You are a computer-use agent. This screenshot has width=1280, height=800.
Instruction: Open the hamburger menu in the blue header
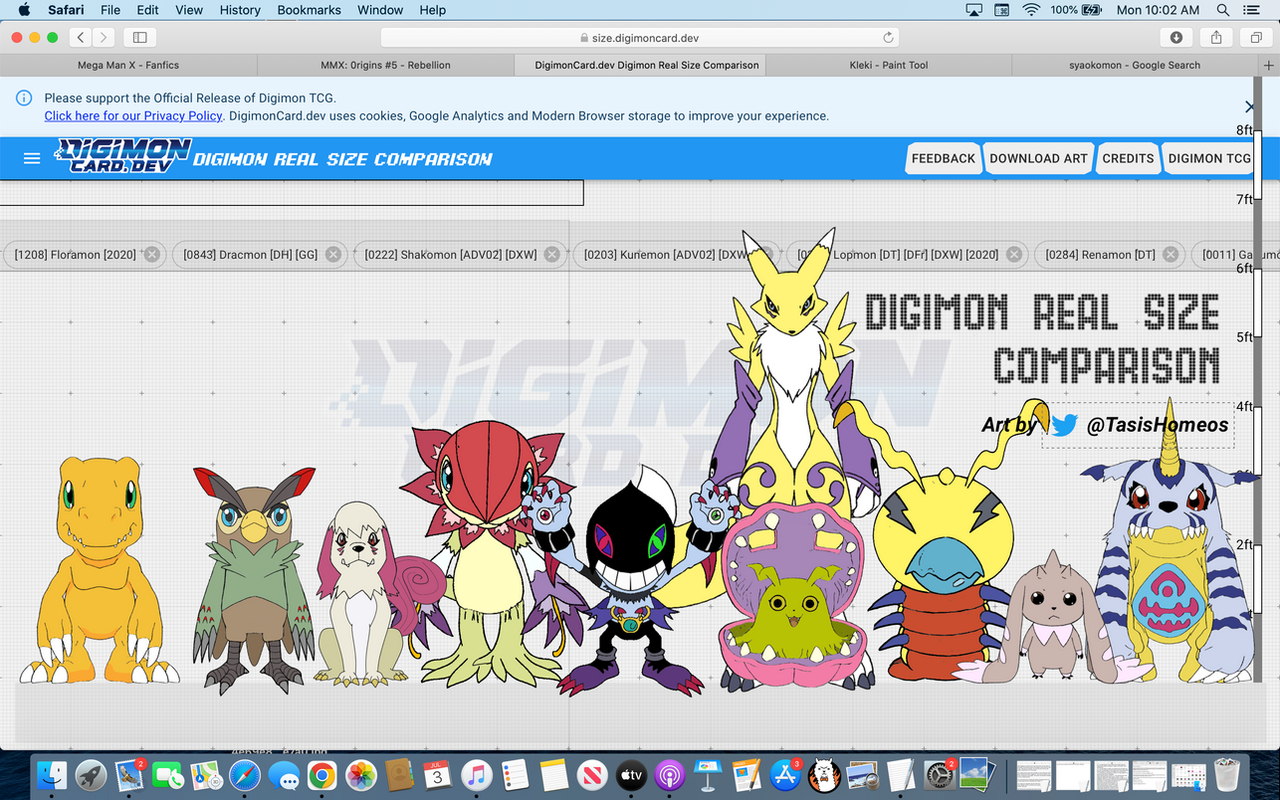[32, 158]
